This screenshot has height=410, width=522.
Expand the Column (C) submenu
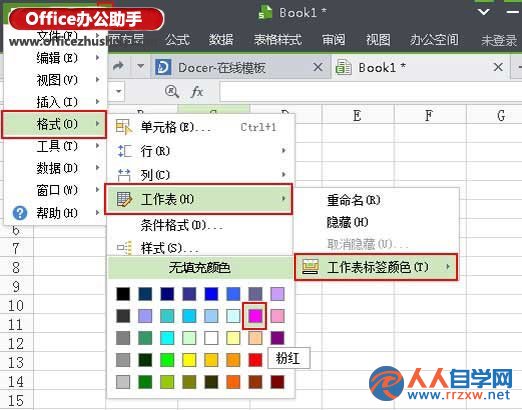click(202, 175)
